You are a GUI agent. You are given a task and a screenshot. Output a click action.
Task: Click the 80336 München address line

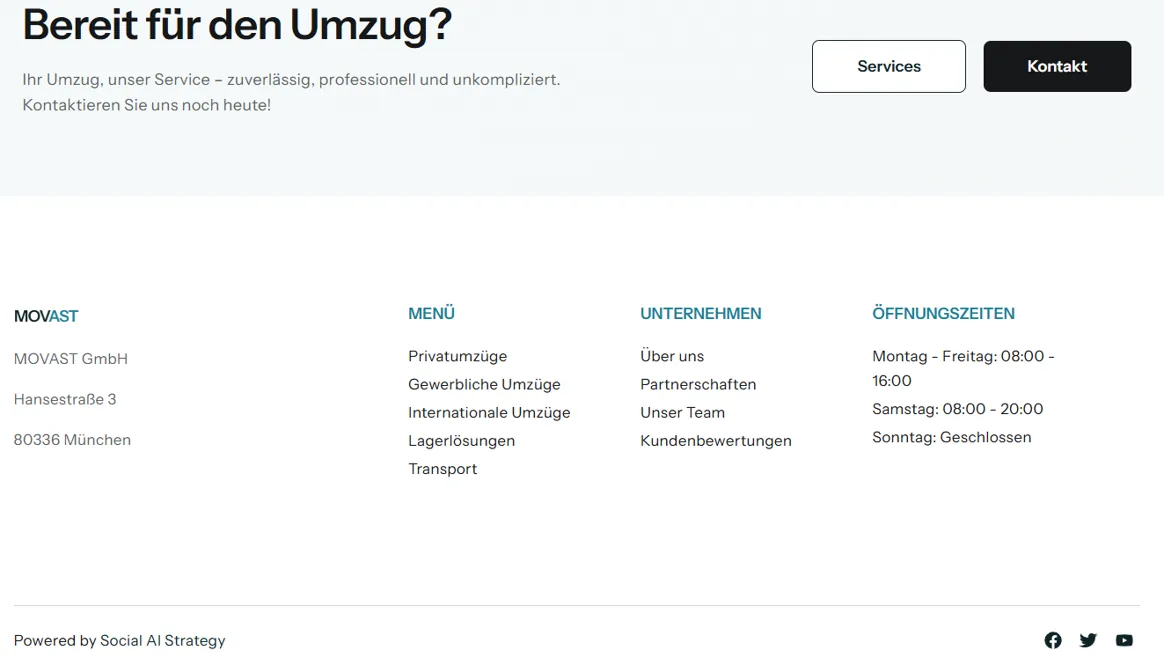click(x=72, y=440)
